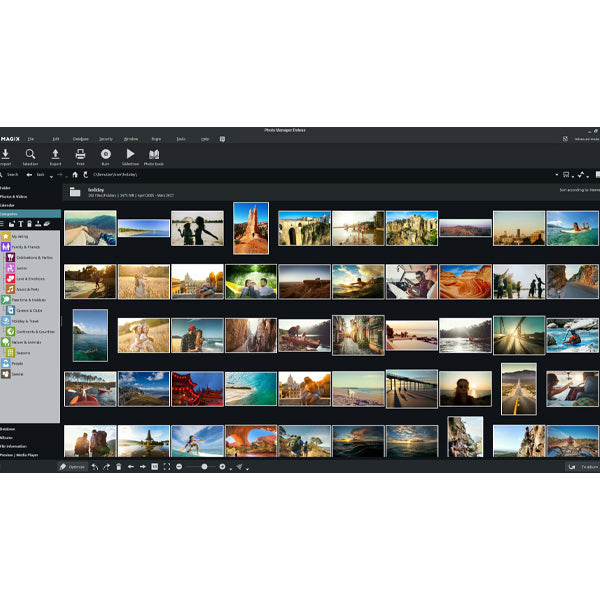
Task: Select the Holiday & Travel category
Action: coord(20,321)
